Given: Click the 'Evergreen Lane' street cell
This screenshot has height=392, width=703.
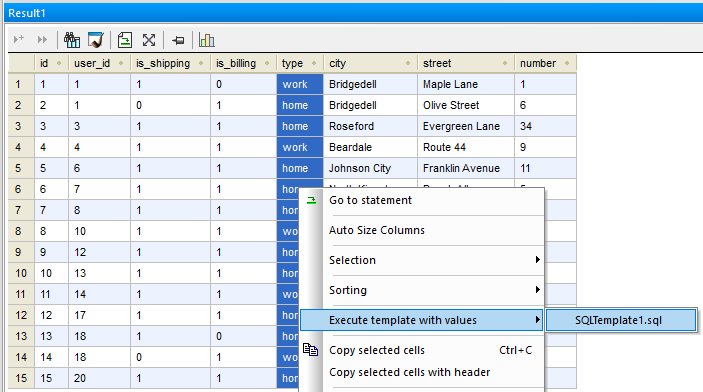Looking at the screenshot, I should click(466, 126).
